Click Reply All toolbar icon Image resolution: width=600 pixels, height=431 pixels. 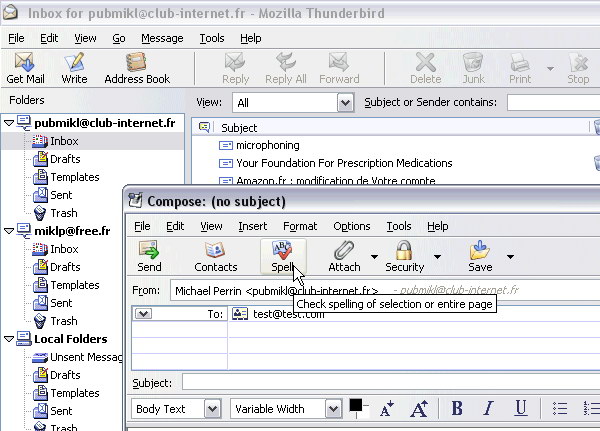285,68
